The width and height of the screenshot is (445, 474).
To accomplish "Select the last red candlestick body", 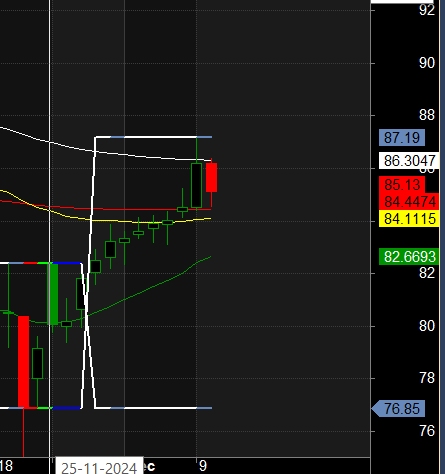I will (x=211, y=177).
